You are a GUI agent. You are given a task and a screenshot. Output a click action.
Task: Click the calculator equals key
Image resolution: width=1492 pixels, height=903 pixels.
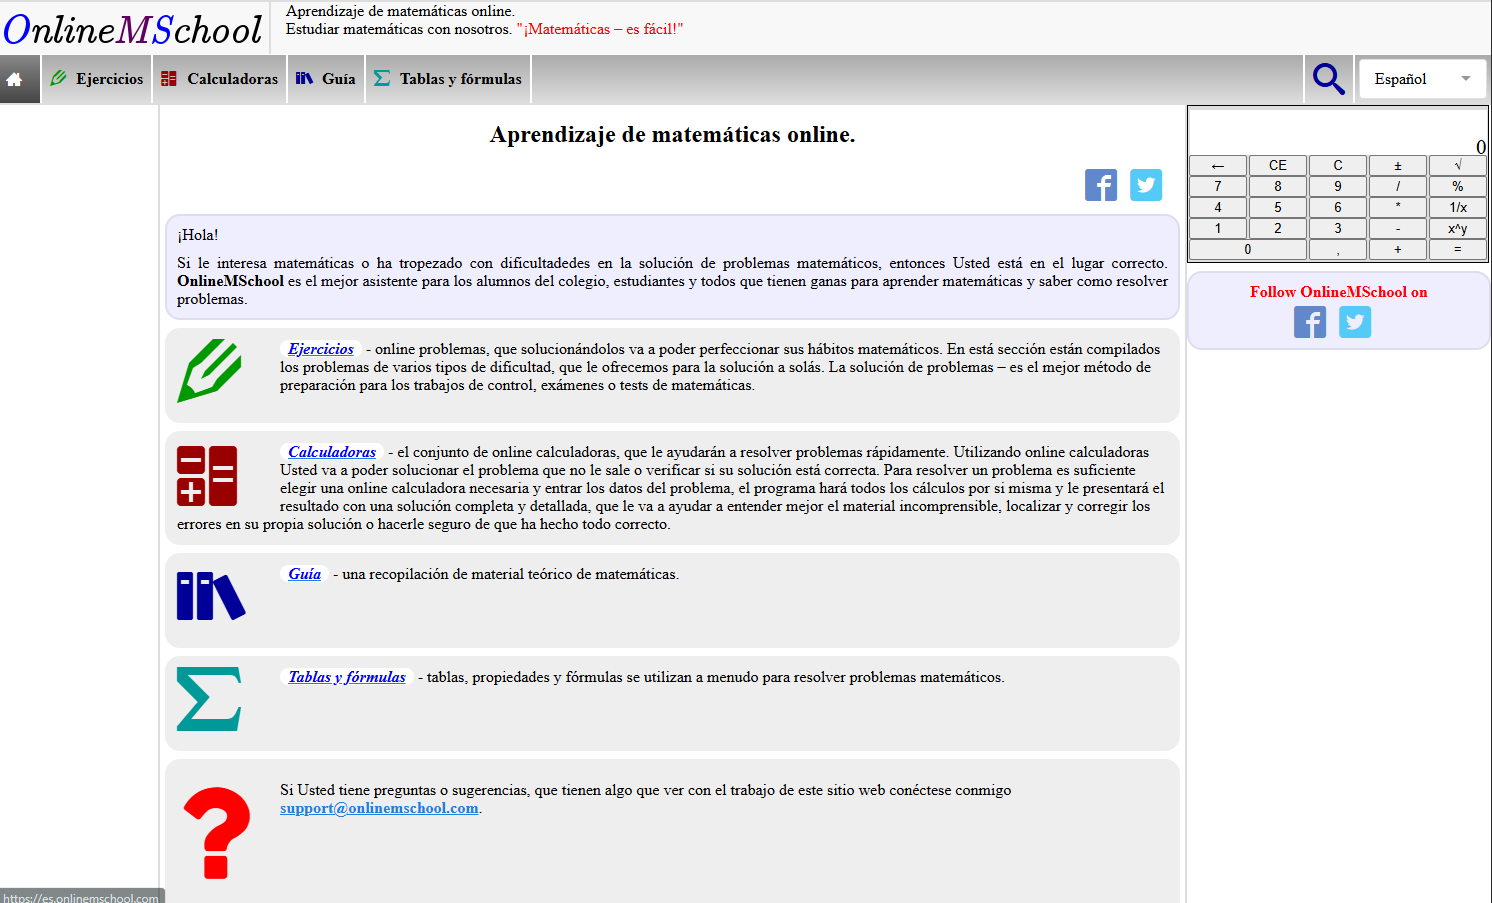point(1458,249)
